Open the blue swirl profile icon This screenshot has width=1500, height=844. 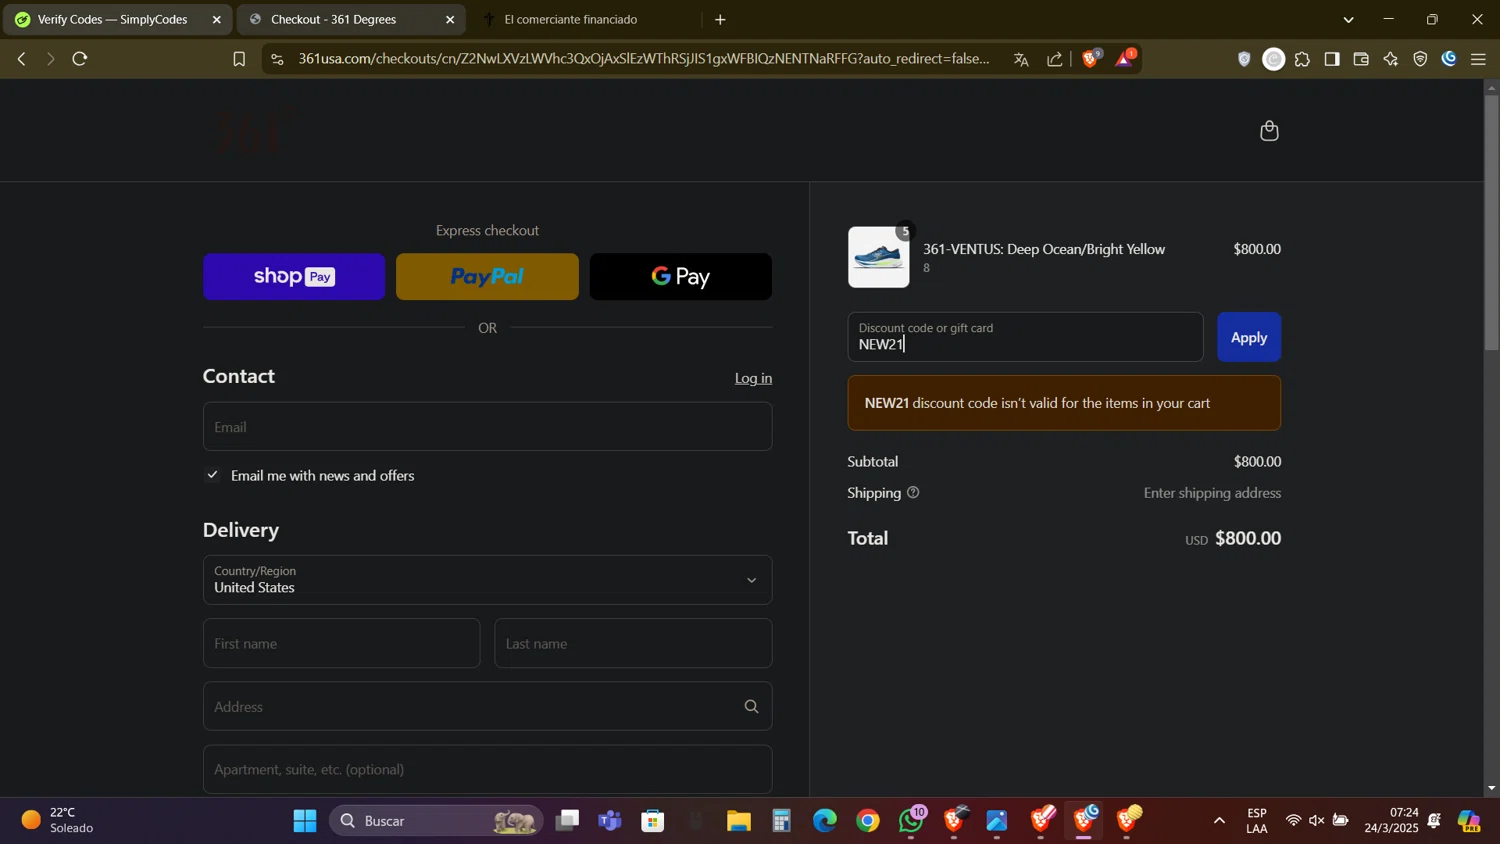1449,60
